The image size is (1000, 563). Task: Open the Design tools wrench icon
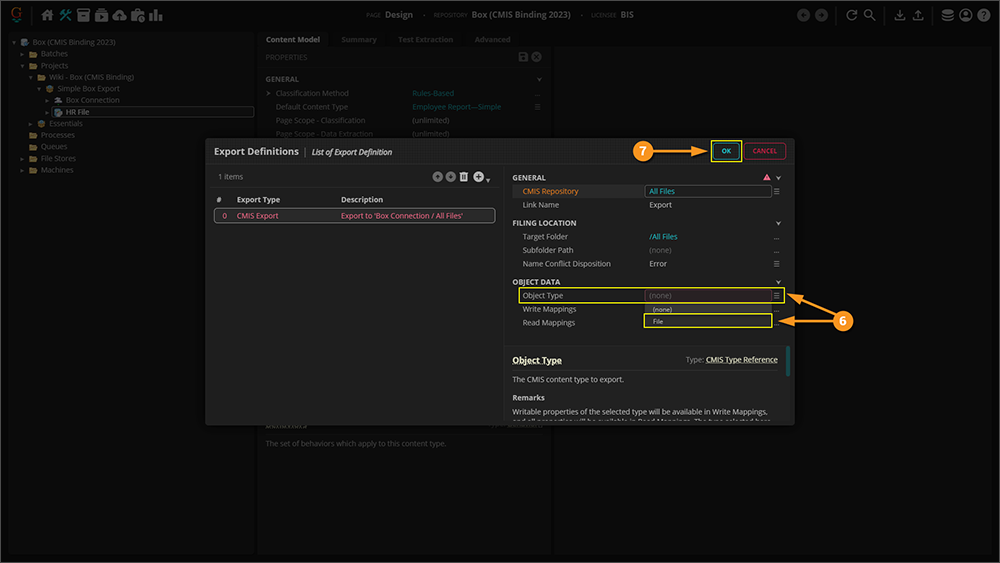click(x=65, y=15)
